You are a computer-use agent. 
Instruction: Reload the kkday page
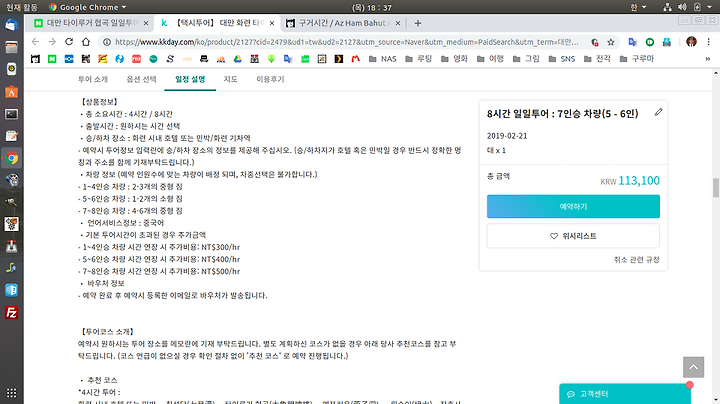click(x=69, y=42)
